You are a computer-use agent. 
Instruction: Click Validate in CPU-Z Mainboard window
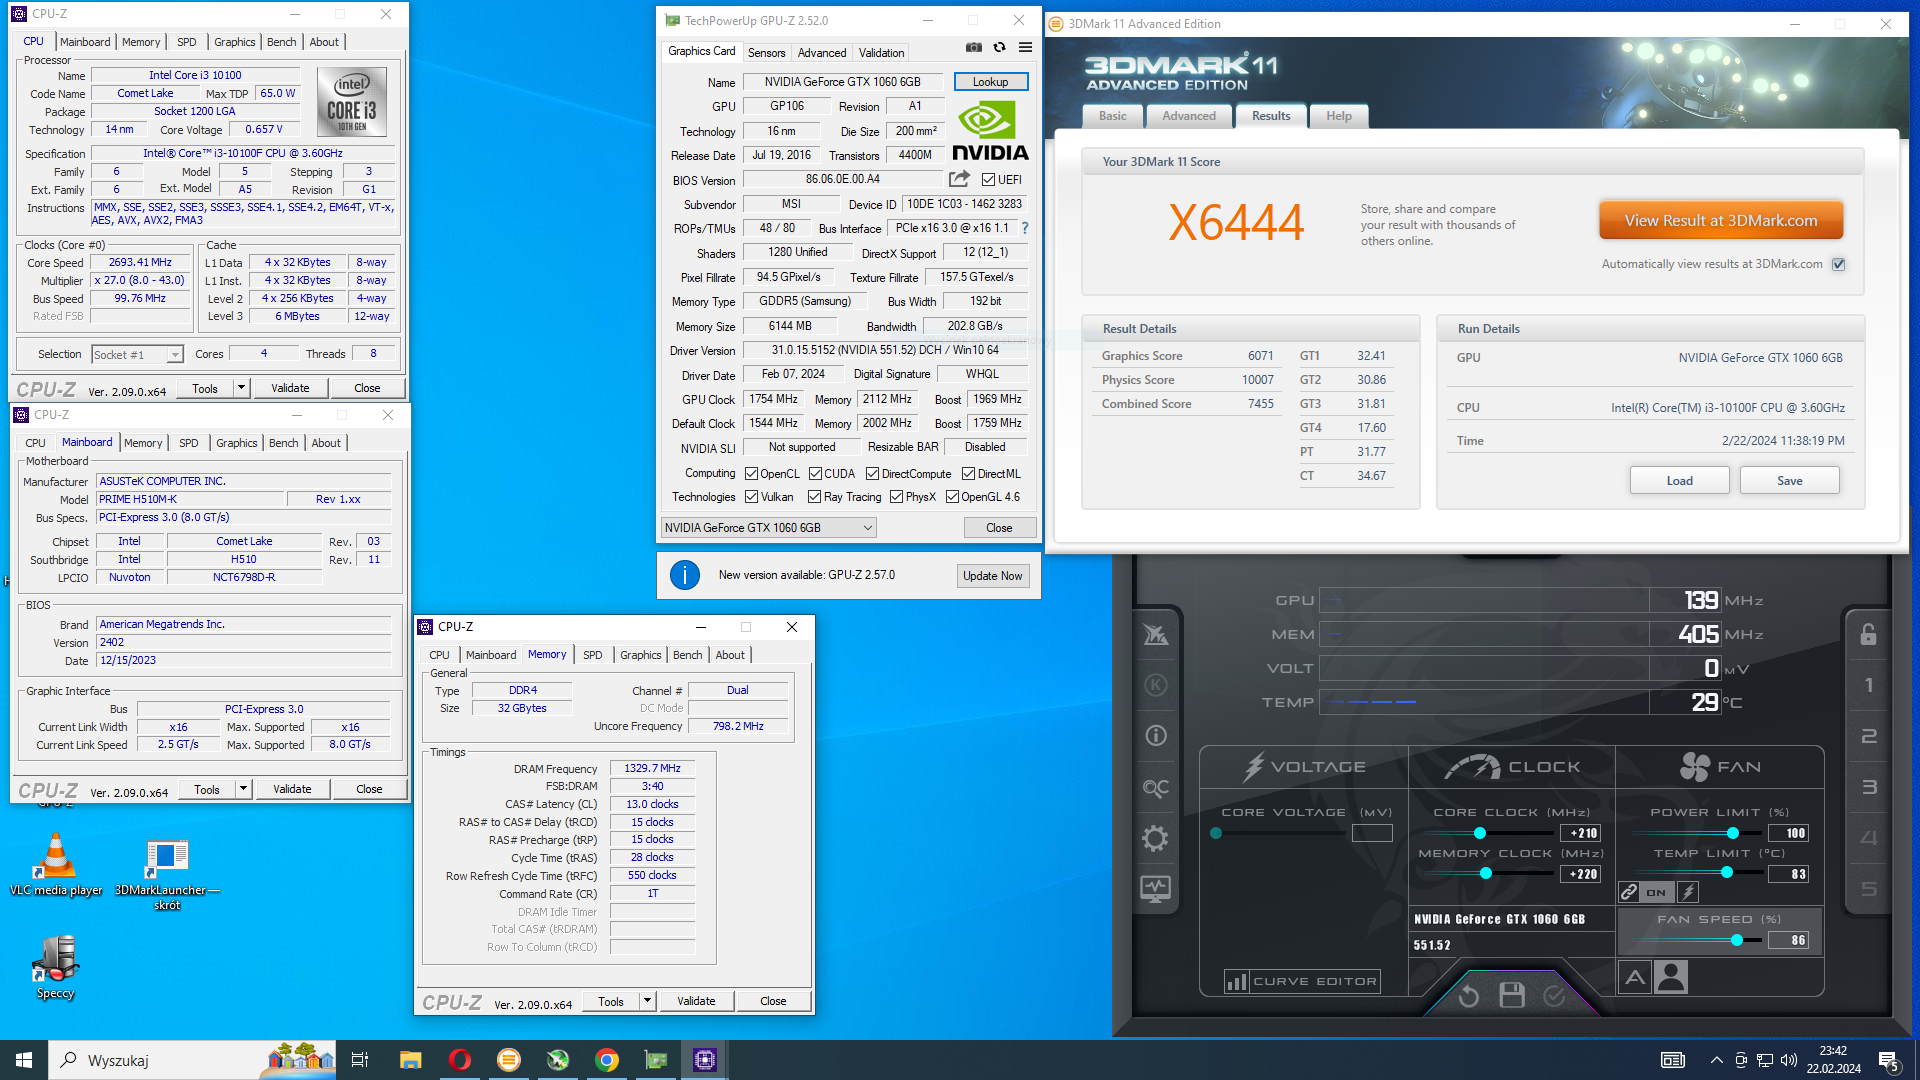(292, 789)
